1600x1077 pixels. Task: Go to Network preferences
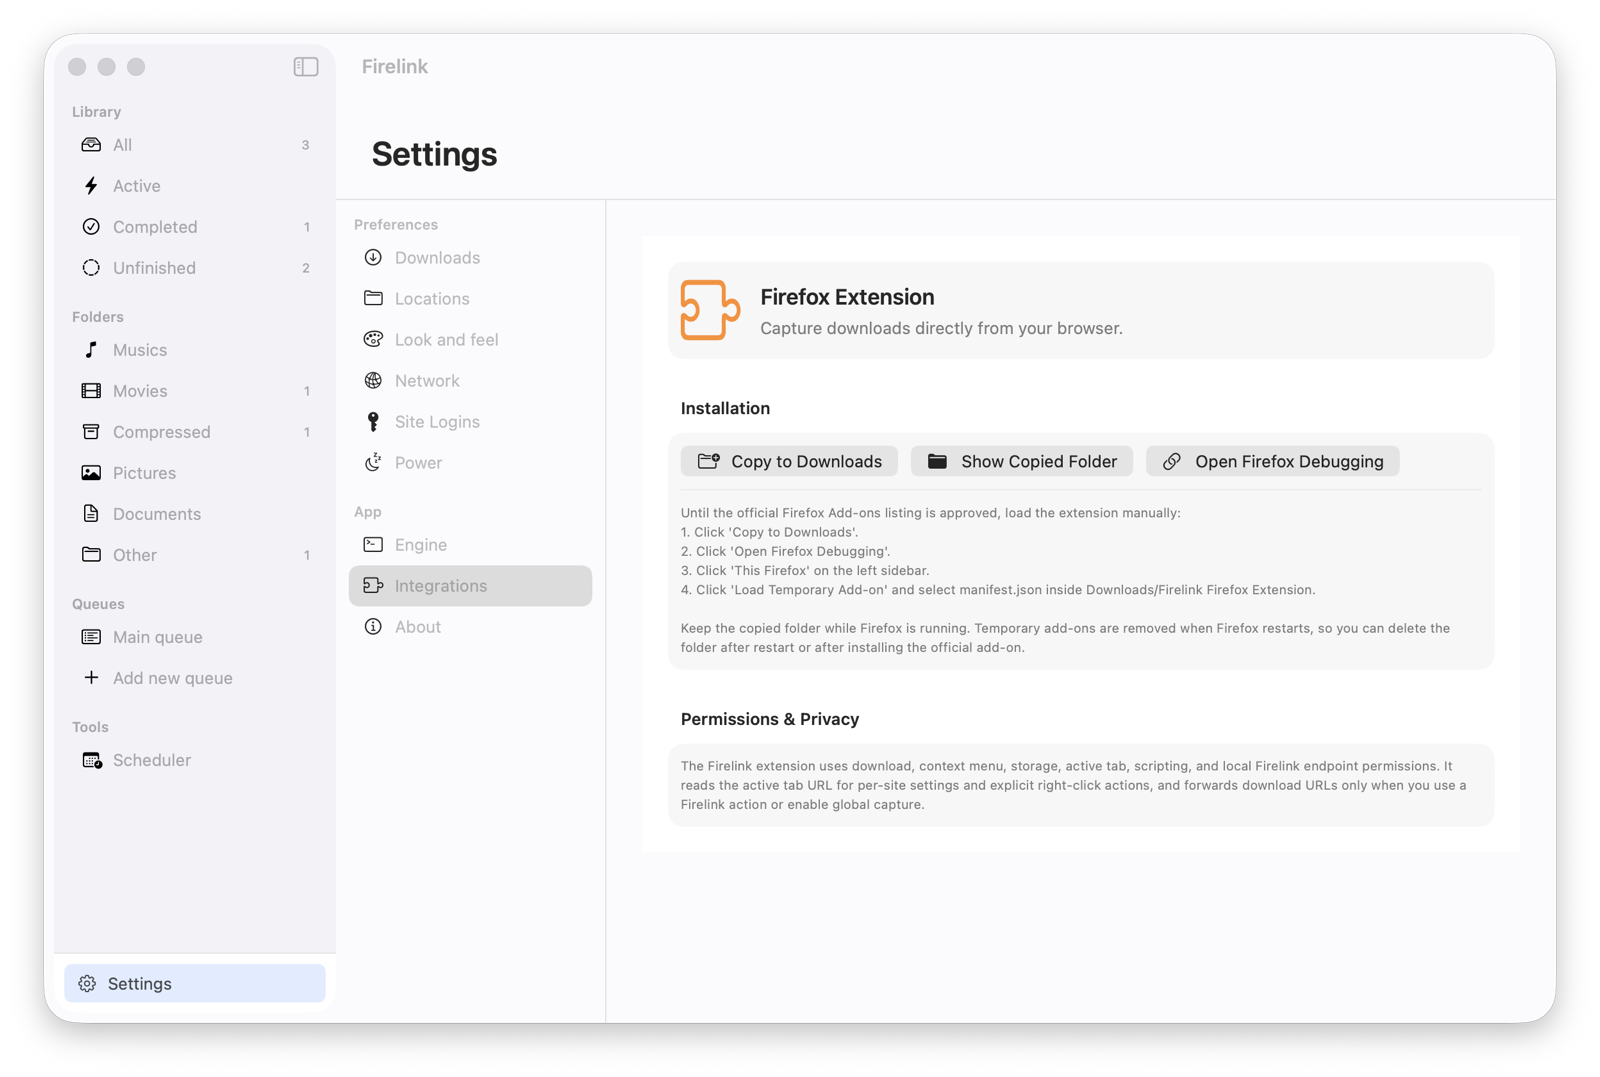pos(470,381)
